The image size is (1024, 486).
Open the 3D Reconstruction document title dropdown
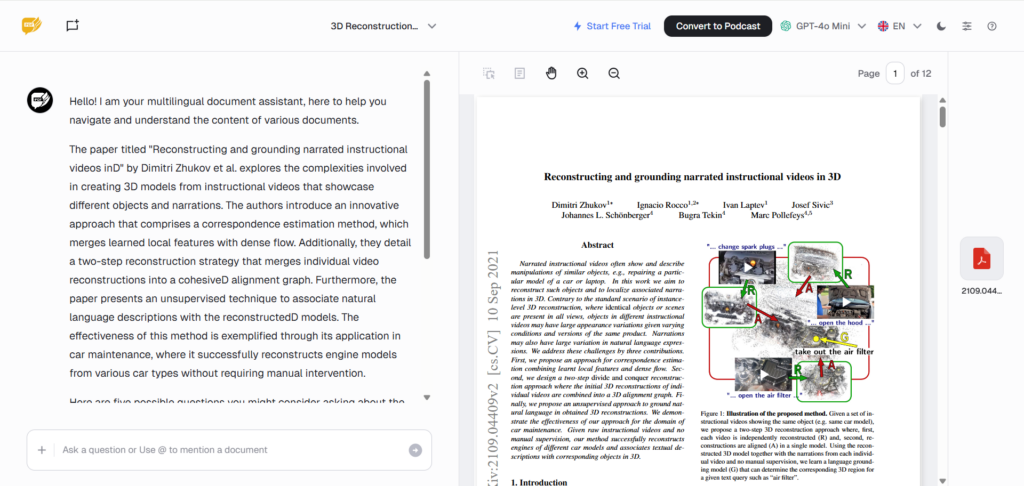click(383, 26)
